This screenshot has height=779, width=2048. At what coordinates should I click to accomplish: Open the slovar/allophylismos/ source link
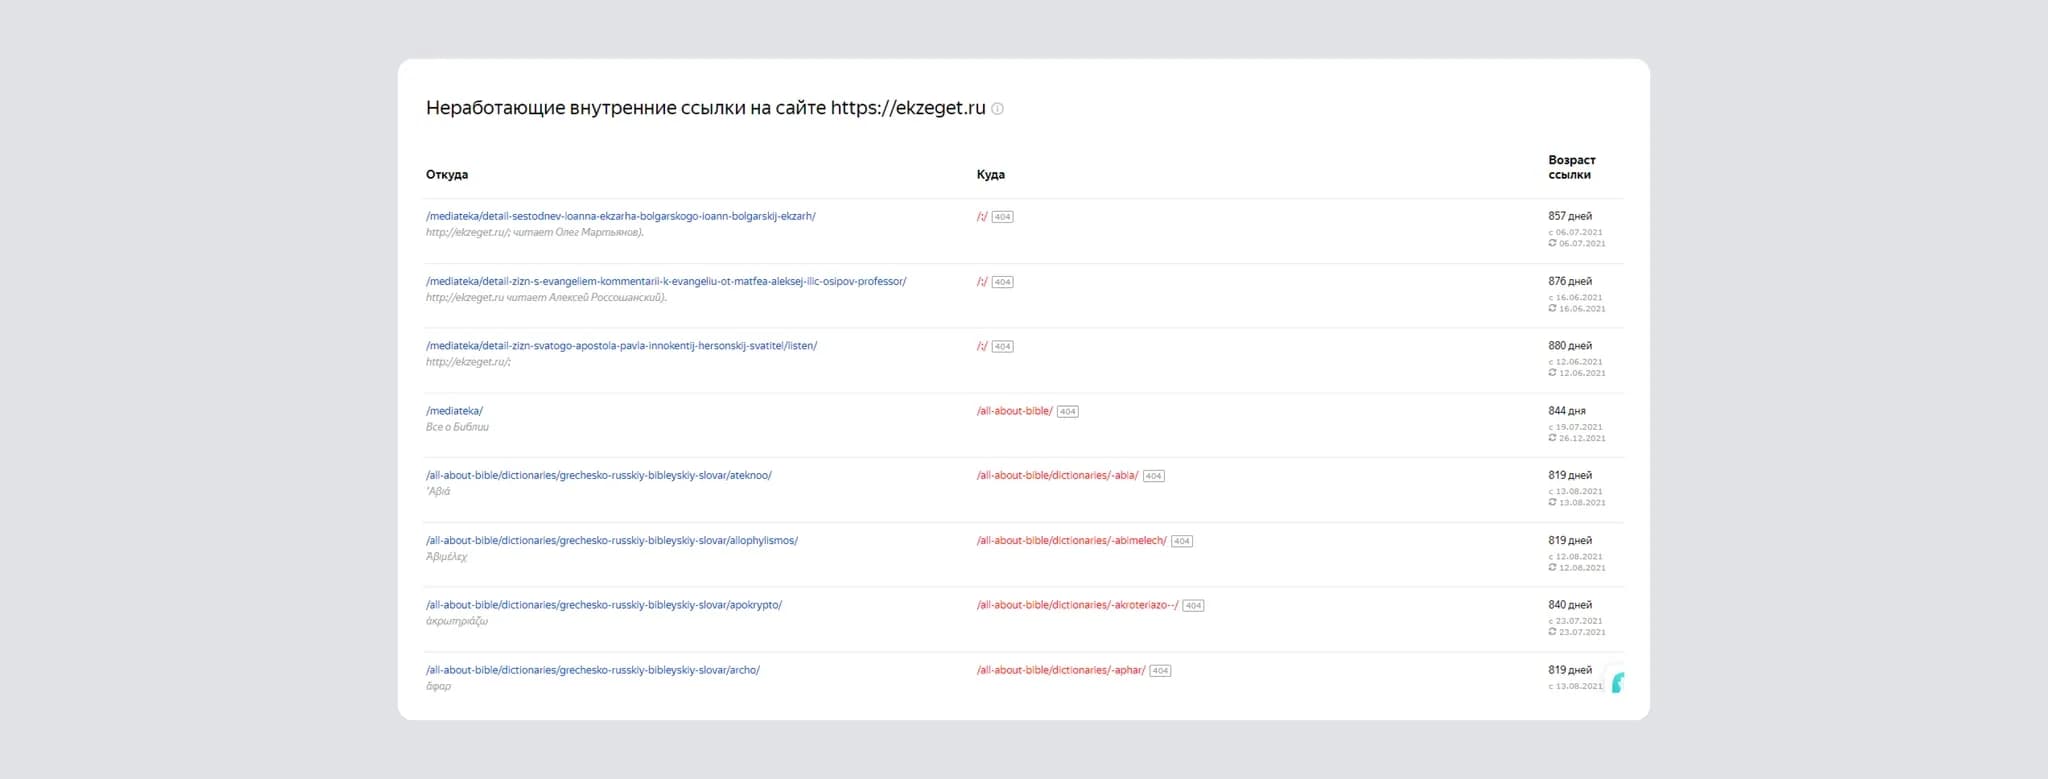611,541
